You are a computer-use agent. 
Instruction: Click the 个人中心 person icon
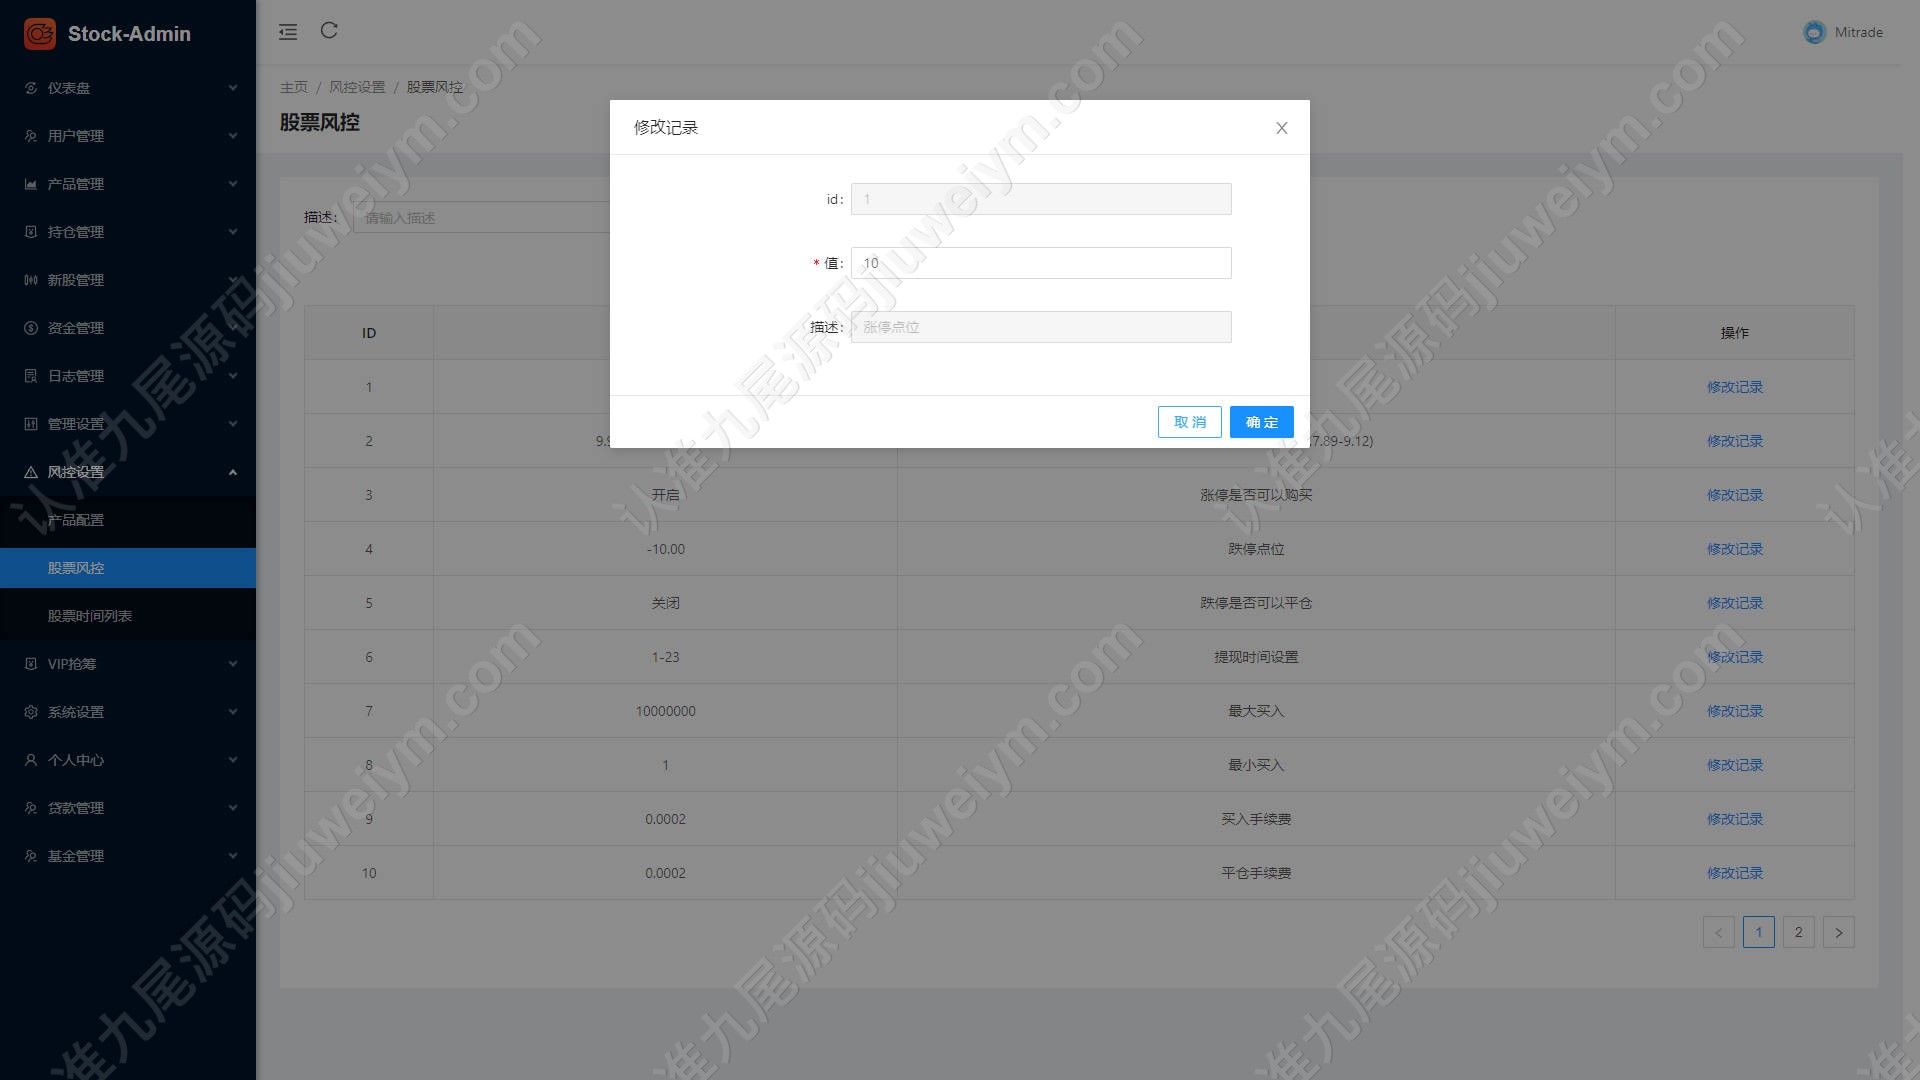point(31,760)
